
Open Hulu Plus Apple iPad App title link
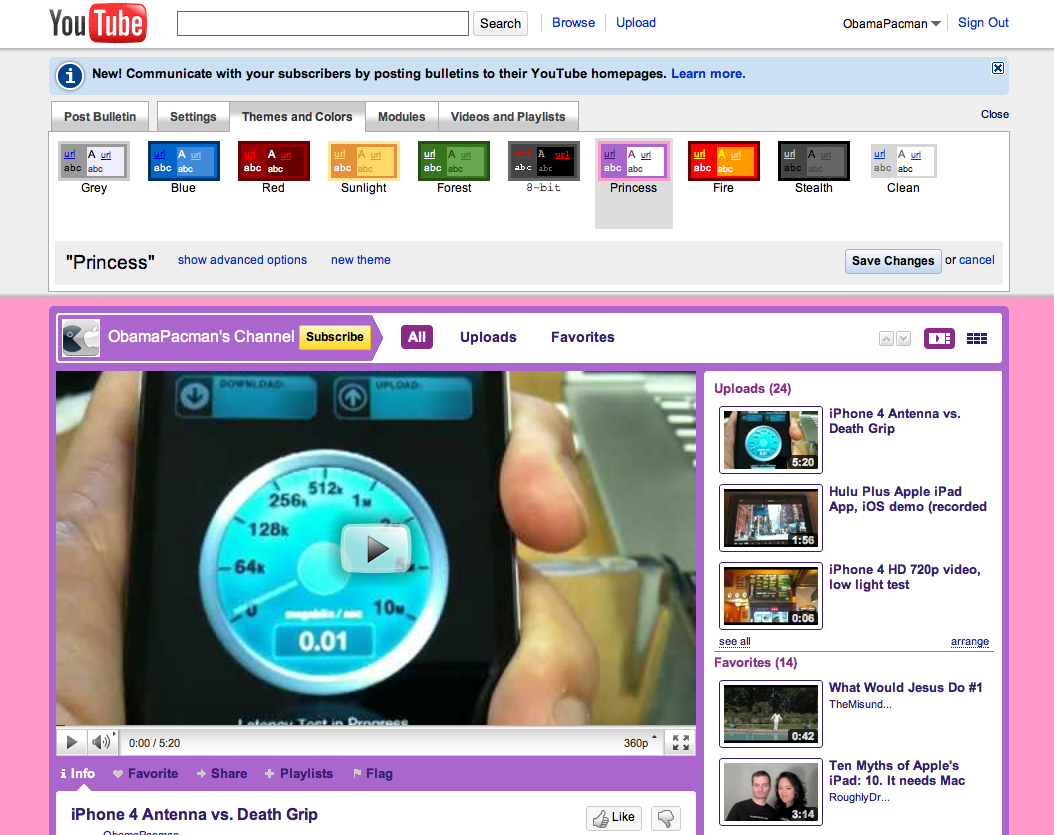point(907,499)
